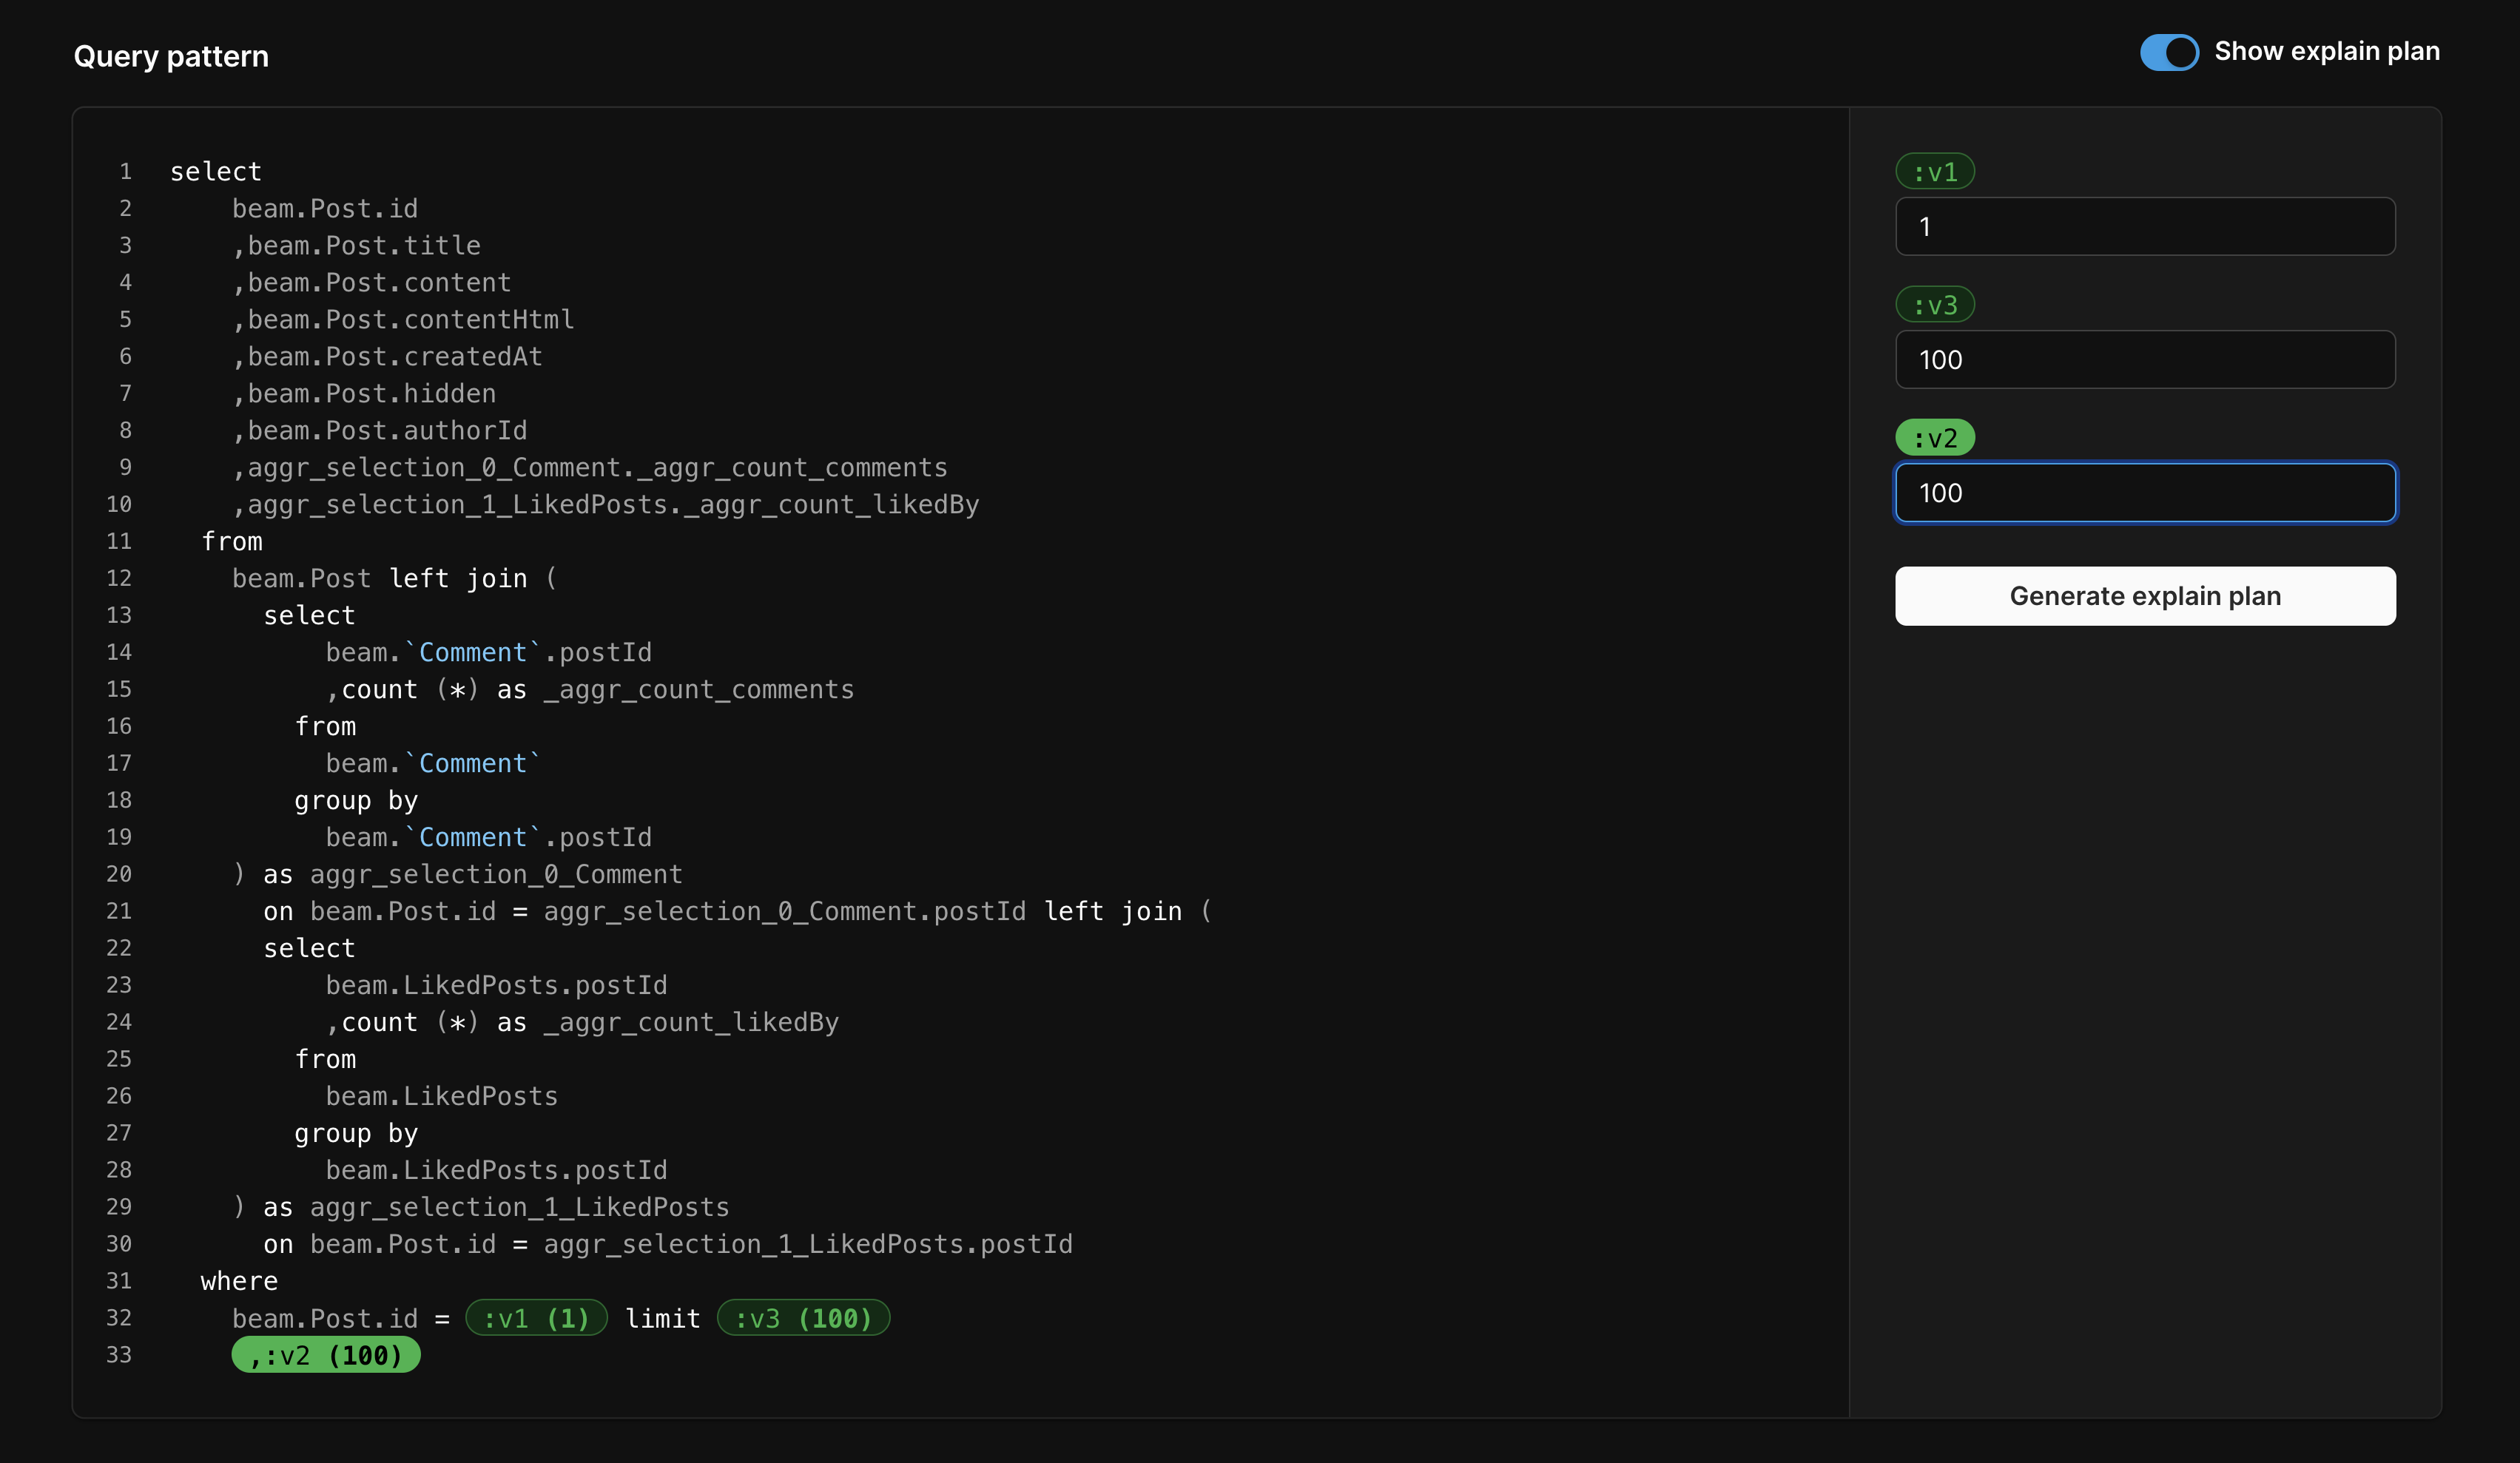Click the highlighted :v2 label badge in the side panel

pyautogui.click(x=1935, y=437)
